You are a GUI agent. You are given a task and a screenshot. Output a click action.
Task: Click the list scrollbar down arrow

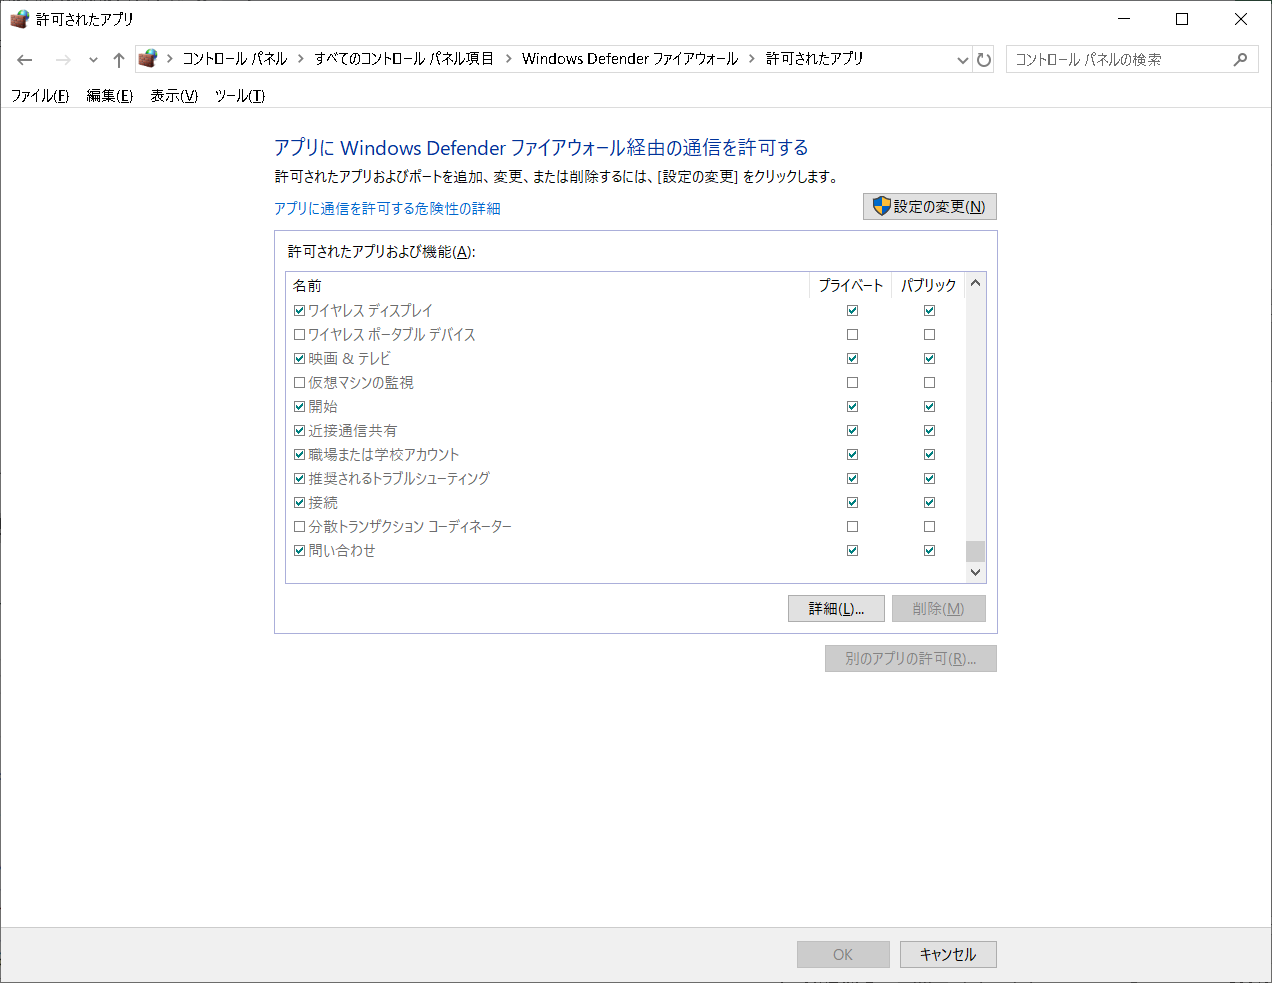tap(975, 572)
